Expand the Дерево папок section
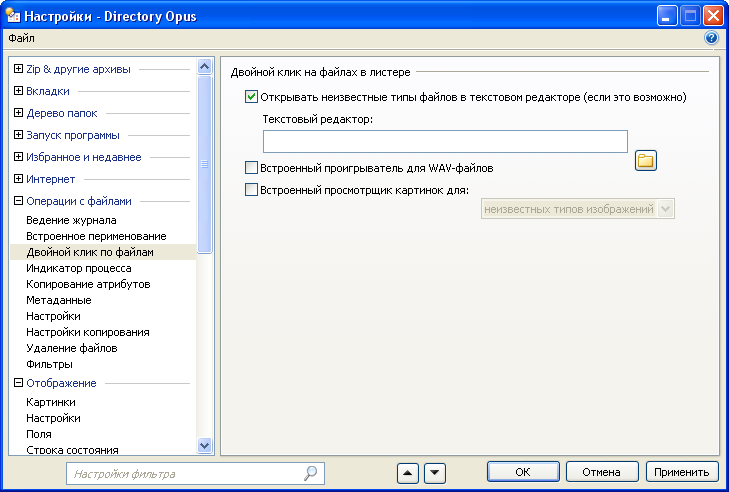 pyautogui.click(x=18, y=113)
